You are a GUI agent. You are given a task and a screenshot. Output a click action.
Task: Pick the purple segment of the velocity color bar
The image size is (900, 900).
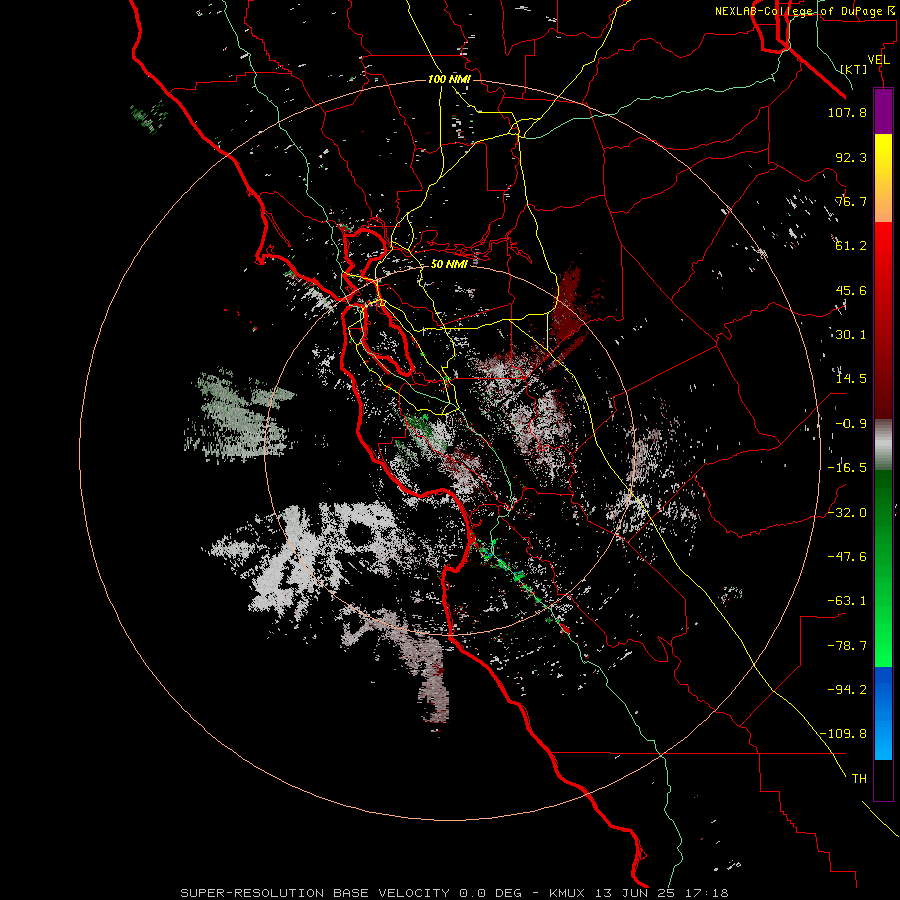click(883, 111)
